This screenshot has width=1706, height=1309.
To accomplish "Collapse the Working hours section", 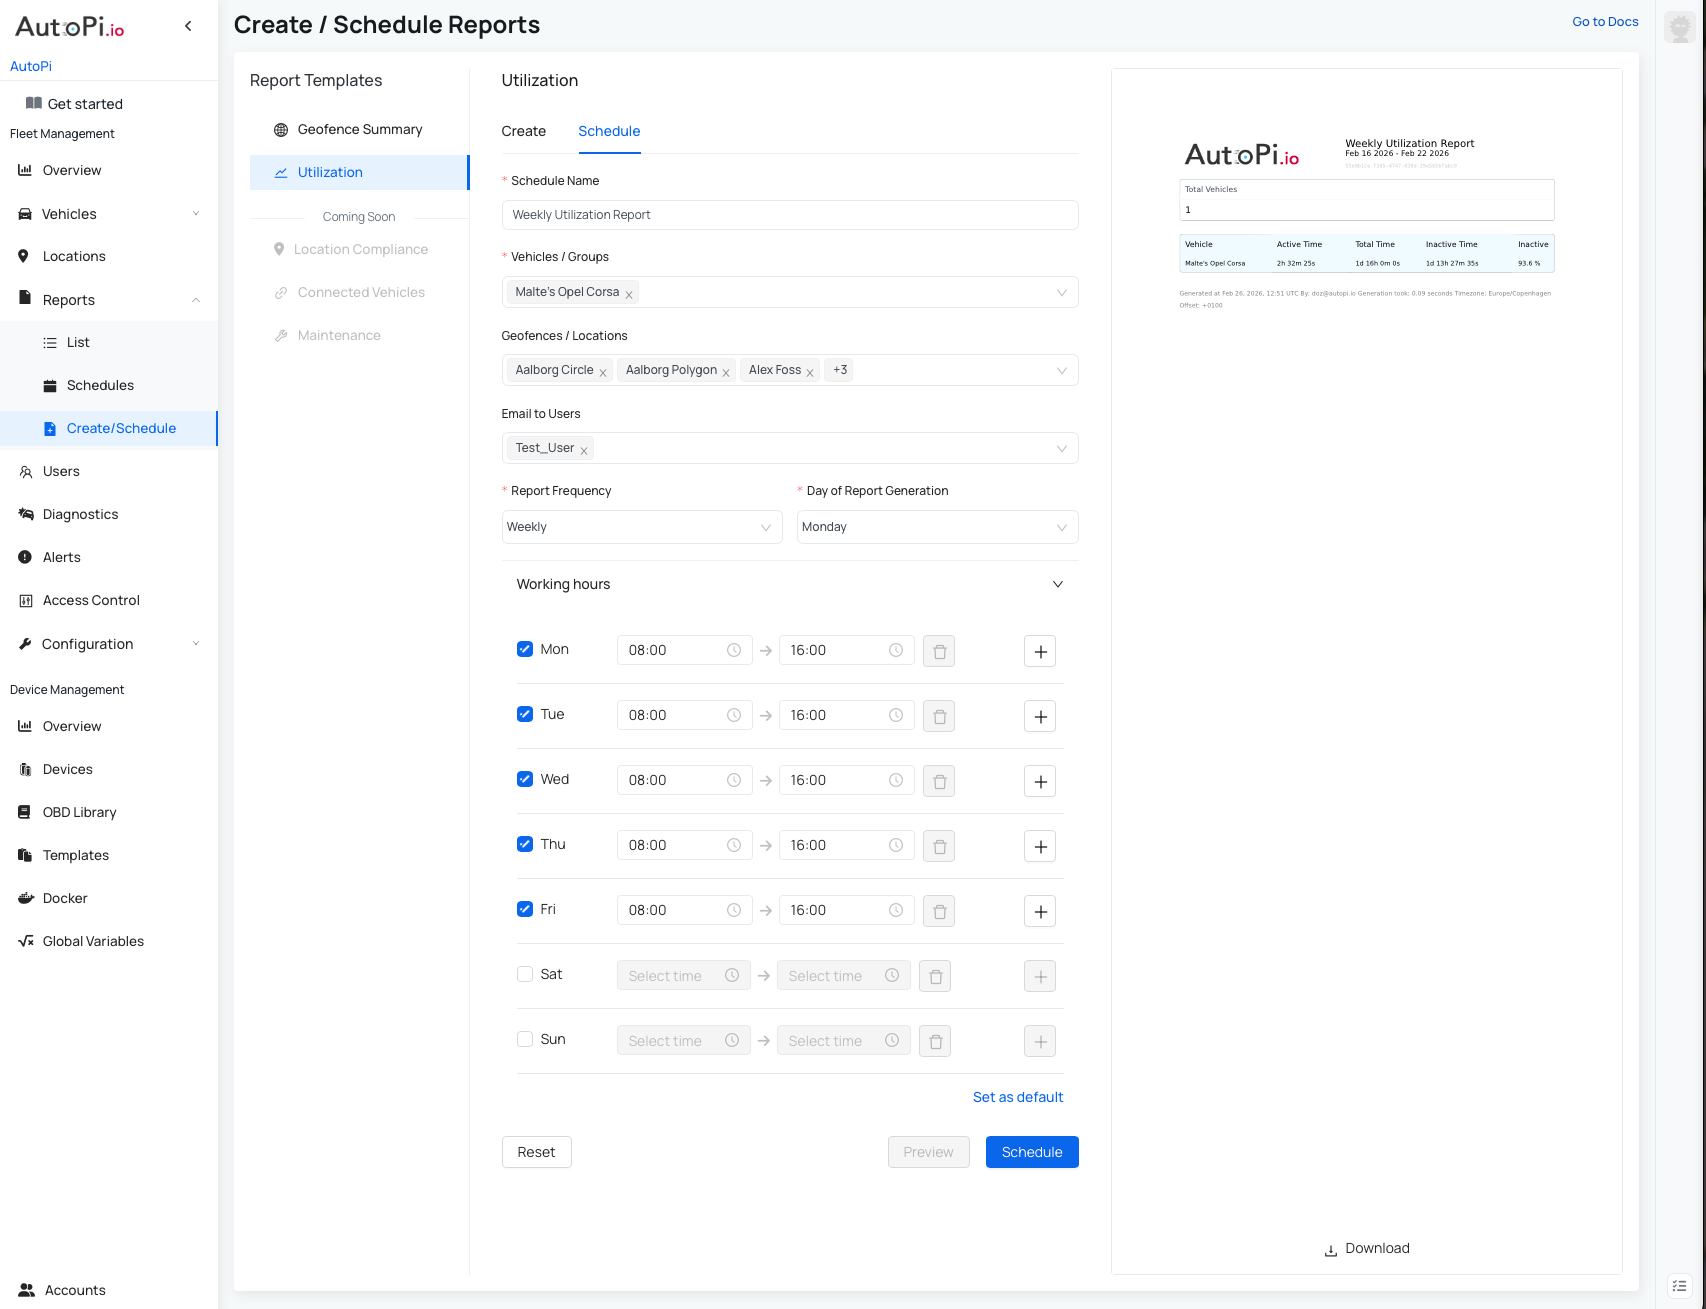I will point(1057,584).
